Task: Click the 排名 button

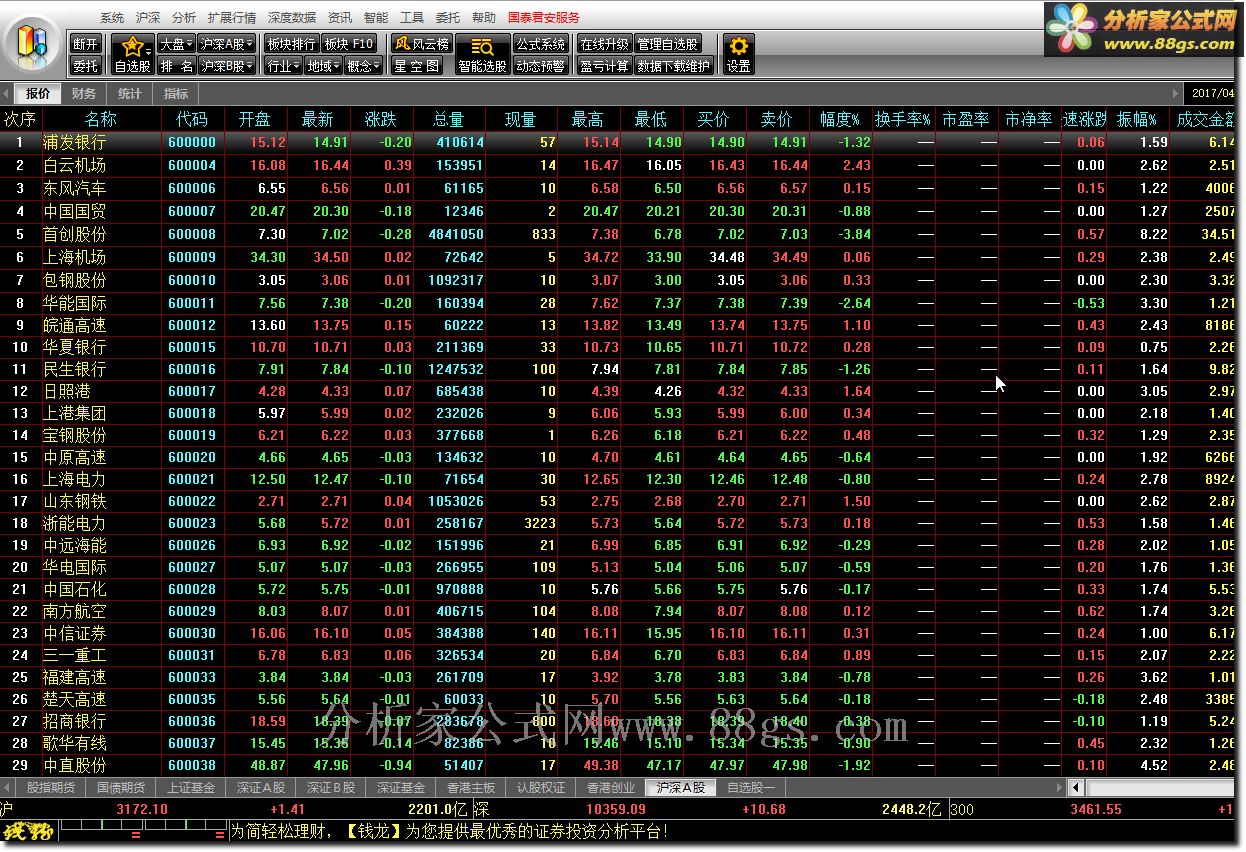Action: (175, 66)
